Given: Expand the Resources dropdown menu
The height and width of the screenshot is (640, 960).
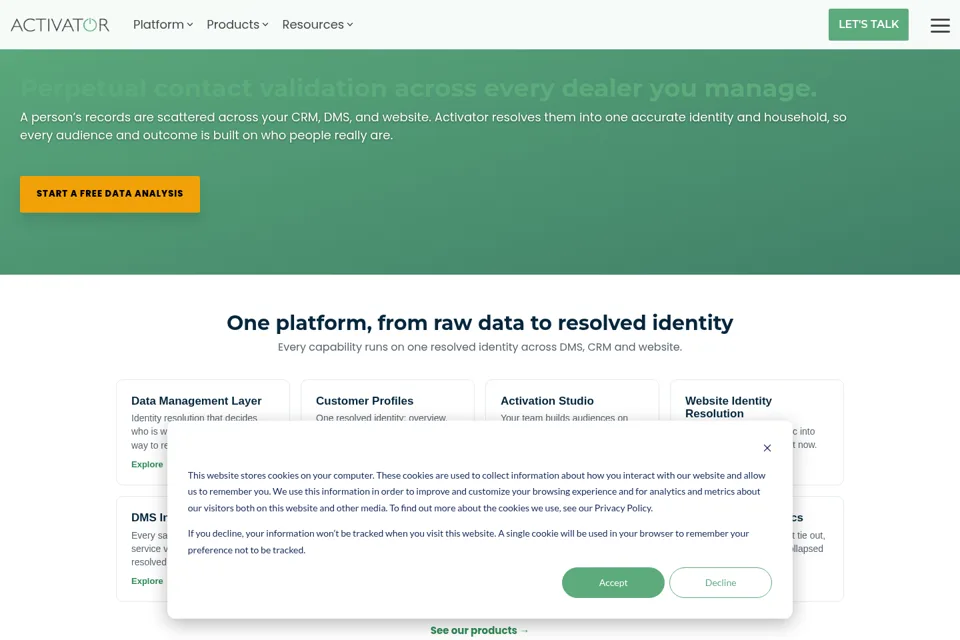Looking at the screenshot, I should coord(317,24).
